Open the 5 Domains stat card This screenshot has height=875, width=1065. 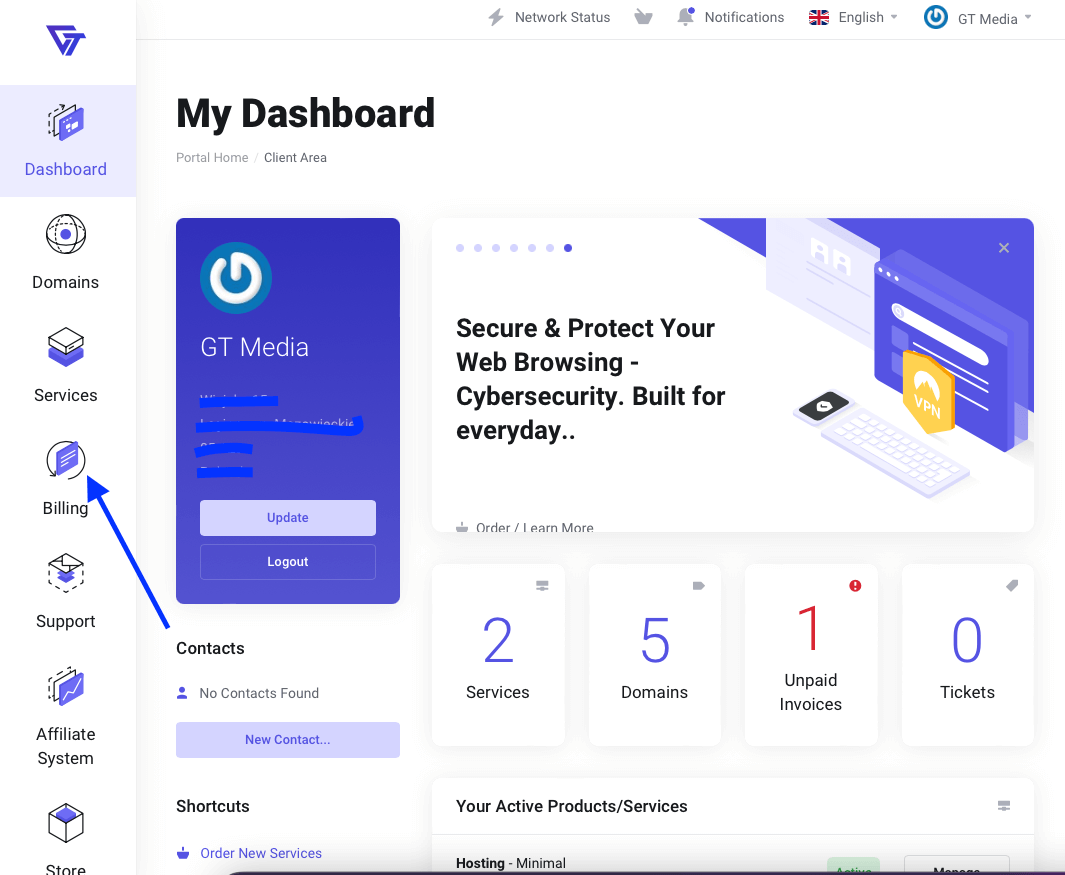point(655,655)
